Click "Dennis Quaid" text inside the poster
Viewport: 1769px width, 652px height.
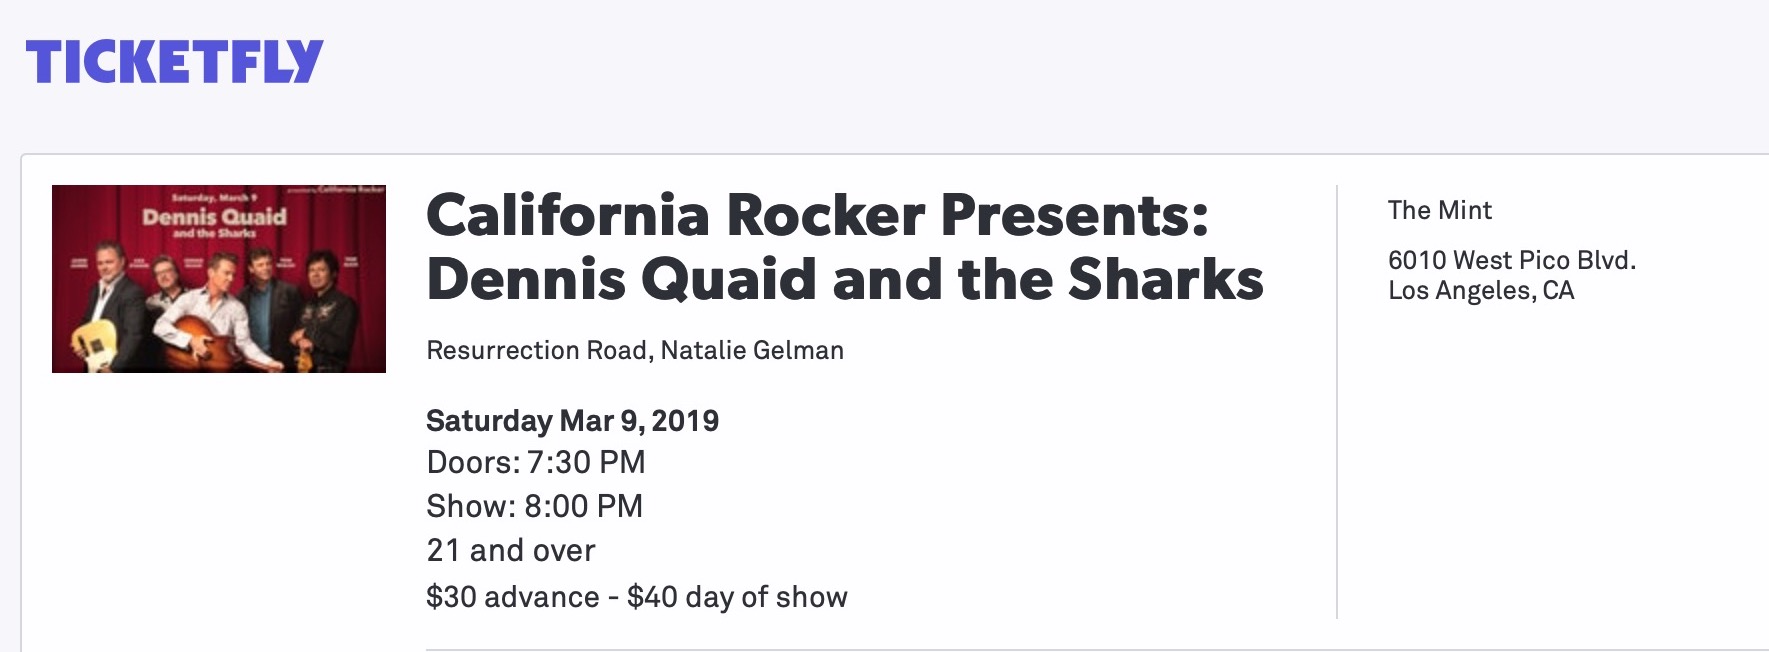coord(214,217)
